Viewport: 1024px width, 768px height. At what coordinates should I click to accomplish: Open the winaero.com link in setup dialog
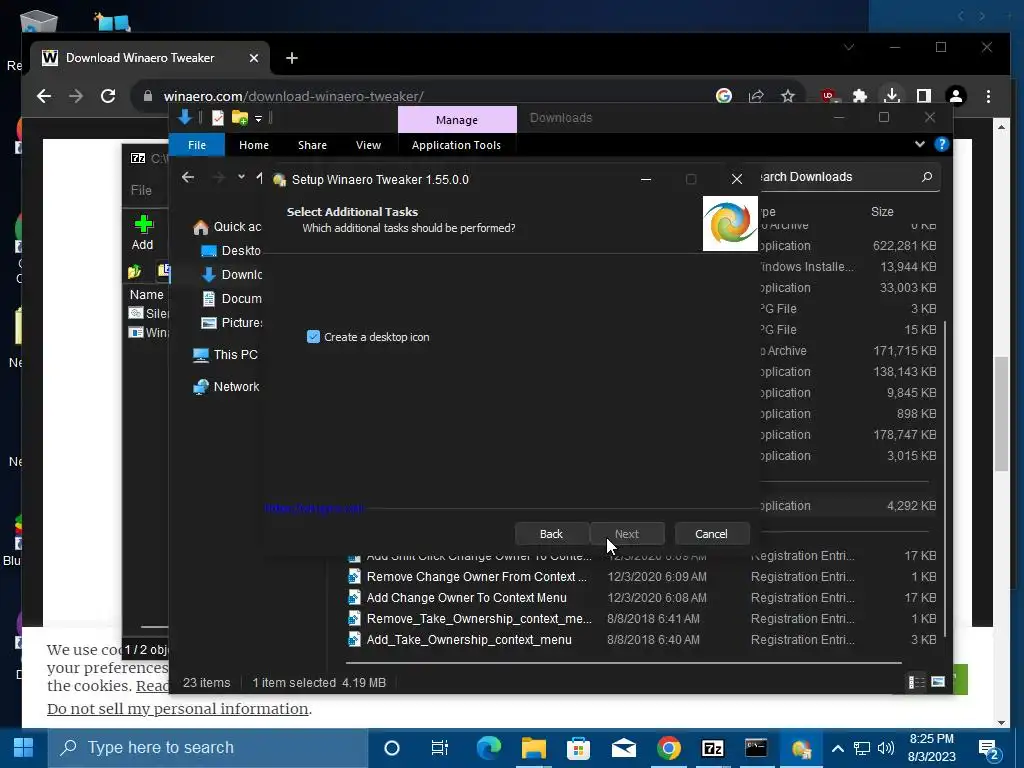pyautogui.click(x=313, y=508)
